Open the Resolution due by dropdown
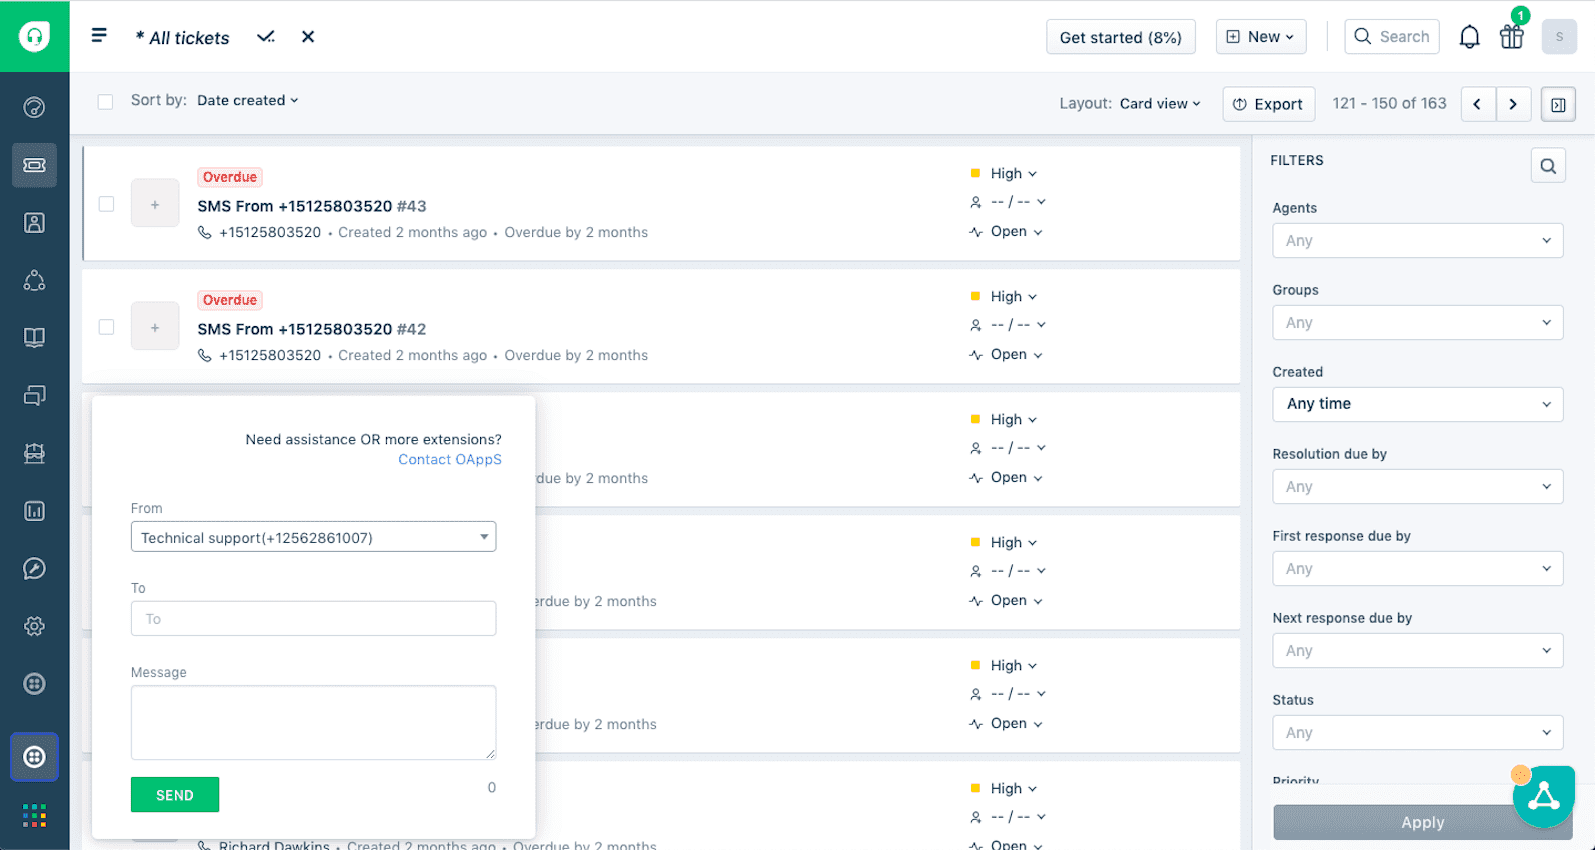 1418,487
